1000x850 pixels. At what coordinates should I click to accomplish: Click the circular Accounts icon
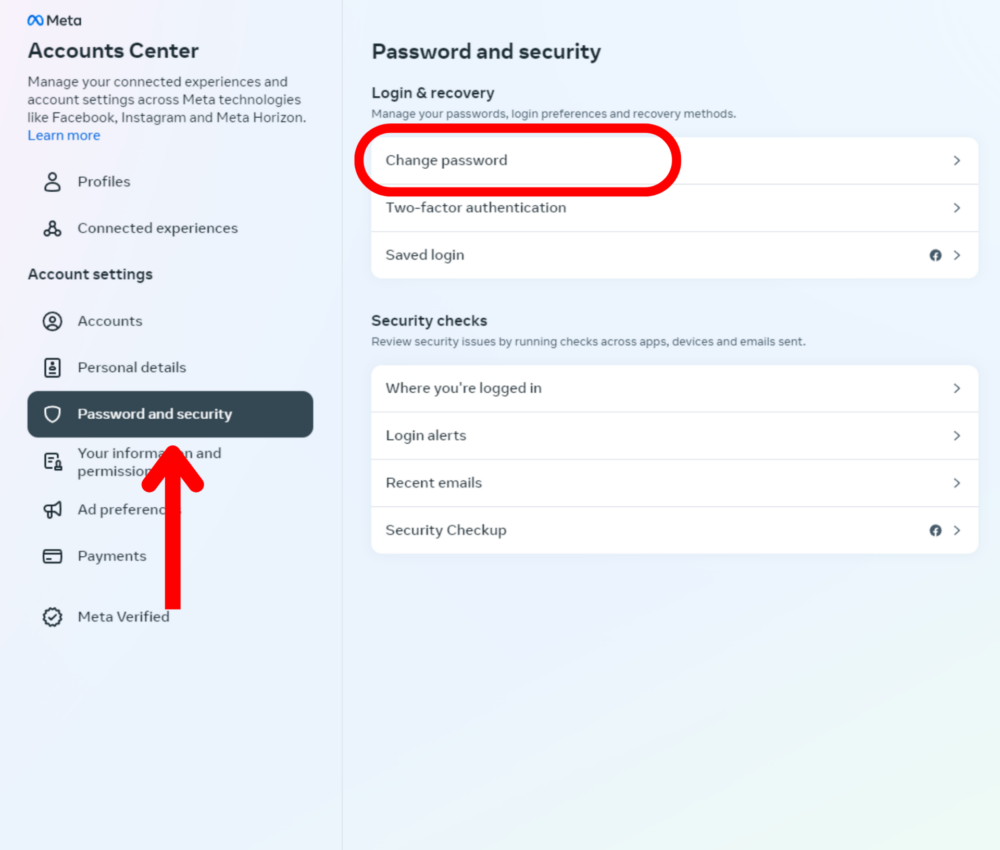[x=52, y=321]
